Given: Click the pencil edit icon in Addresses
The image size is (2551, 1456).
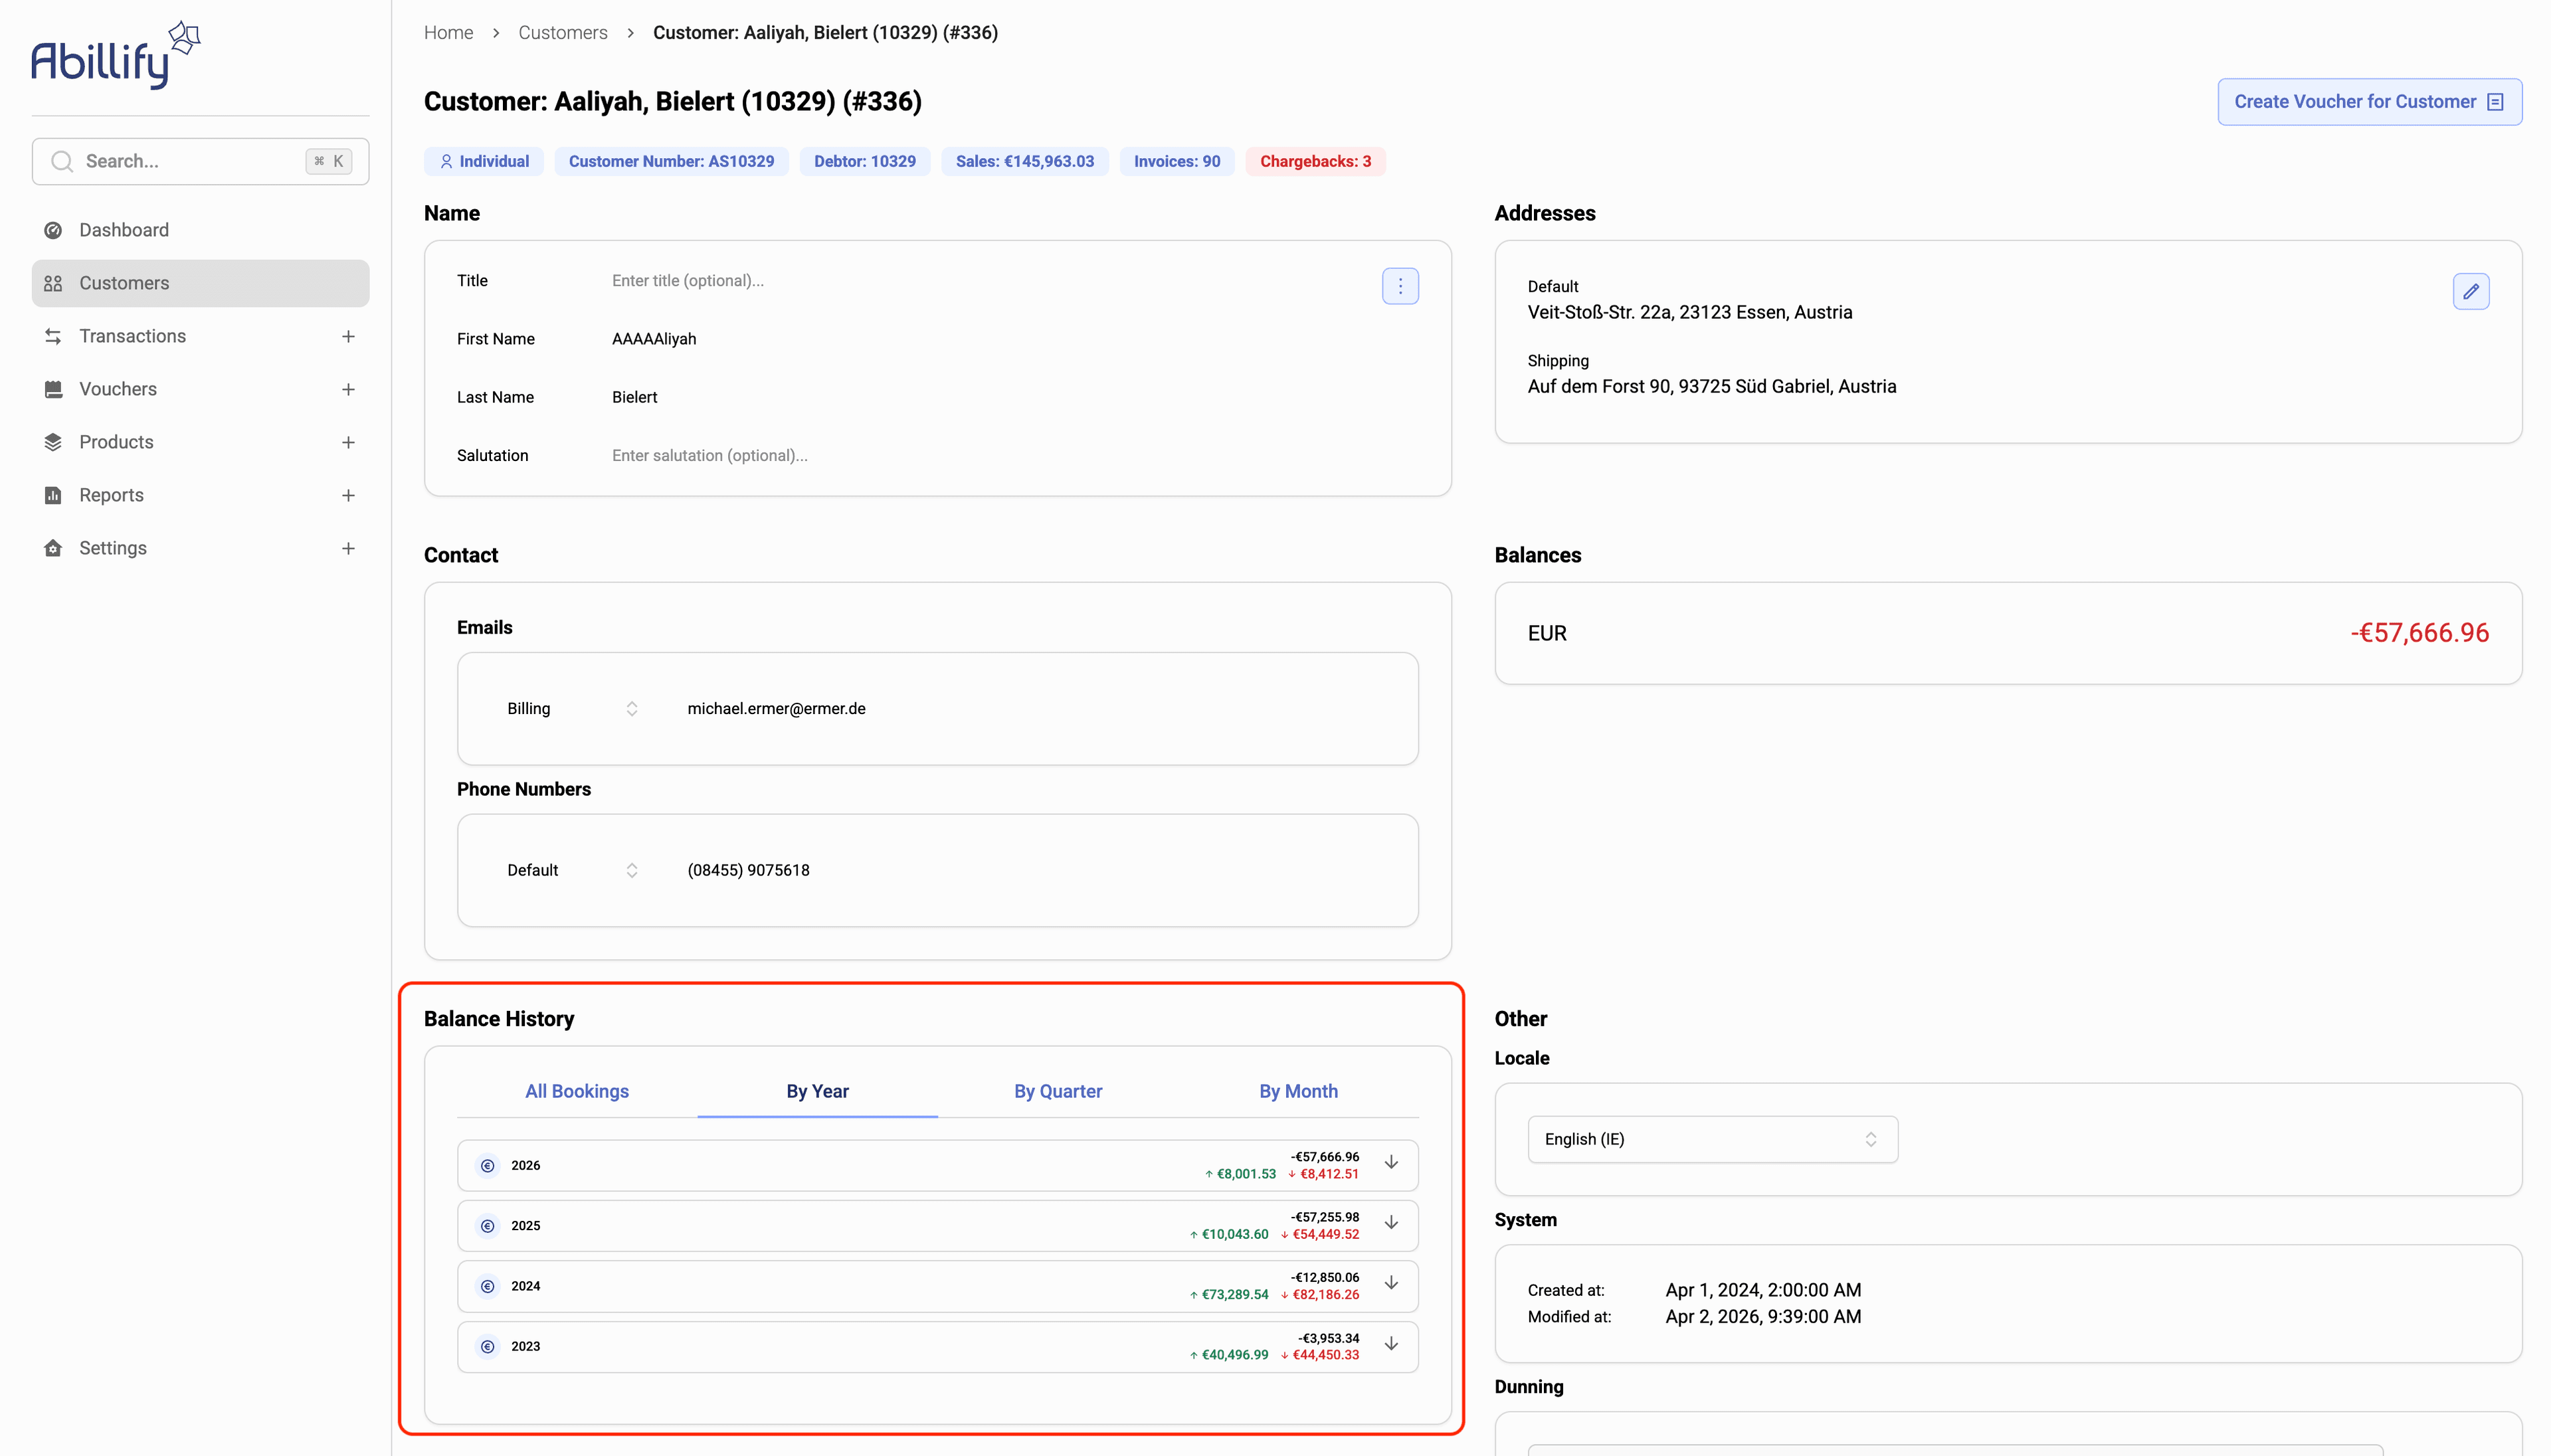Looking at the screenshot, I should [x=2470, y=291].
